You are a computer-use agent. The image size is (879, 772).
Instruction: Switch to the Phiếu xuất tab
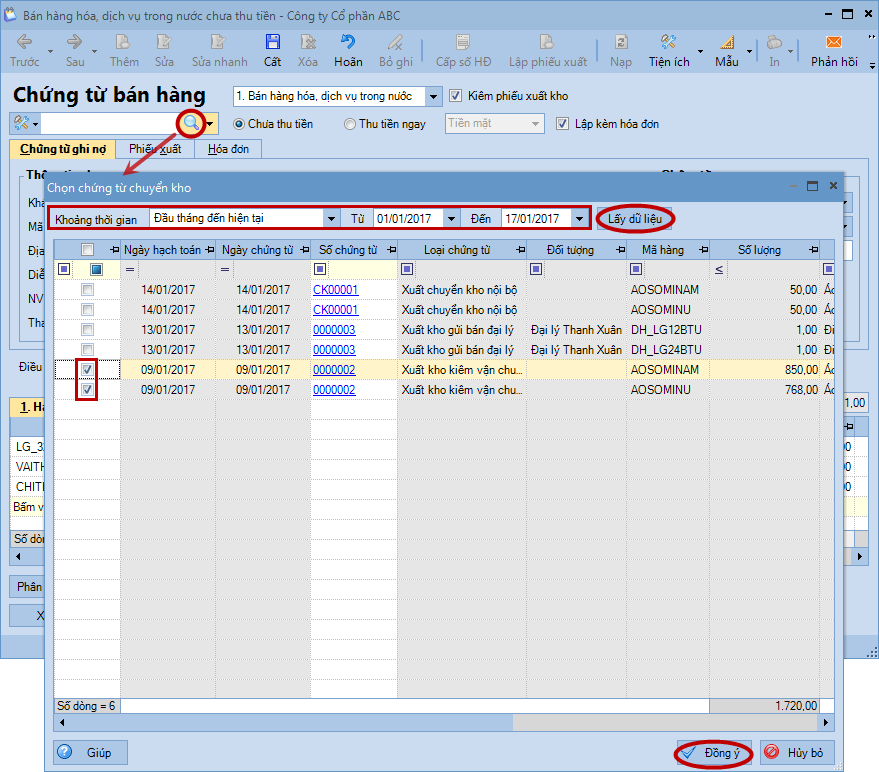click(x=155, y=149)
